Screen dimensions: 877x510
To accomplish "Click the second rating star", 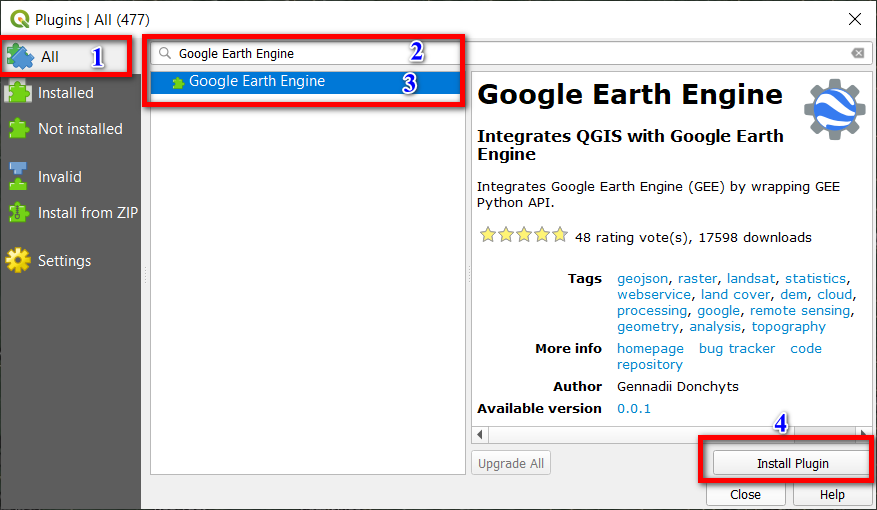I will tap(506, 235).
